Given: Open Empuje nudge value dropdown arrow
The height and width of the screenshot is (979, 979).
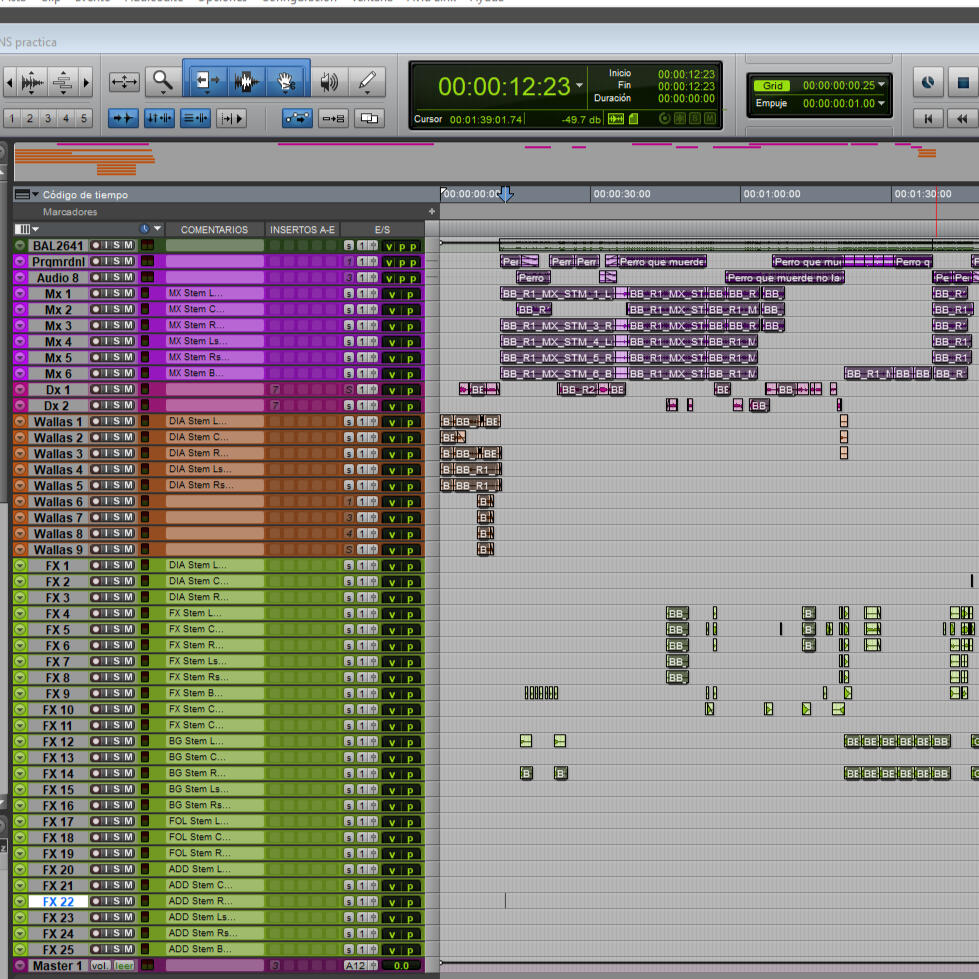Looking at the screenshot, I should click(x=882, y=103).
